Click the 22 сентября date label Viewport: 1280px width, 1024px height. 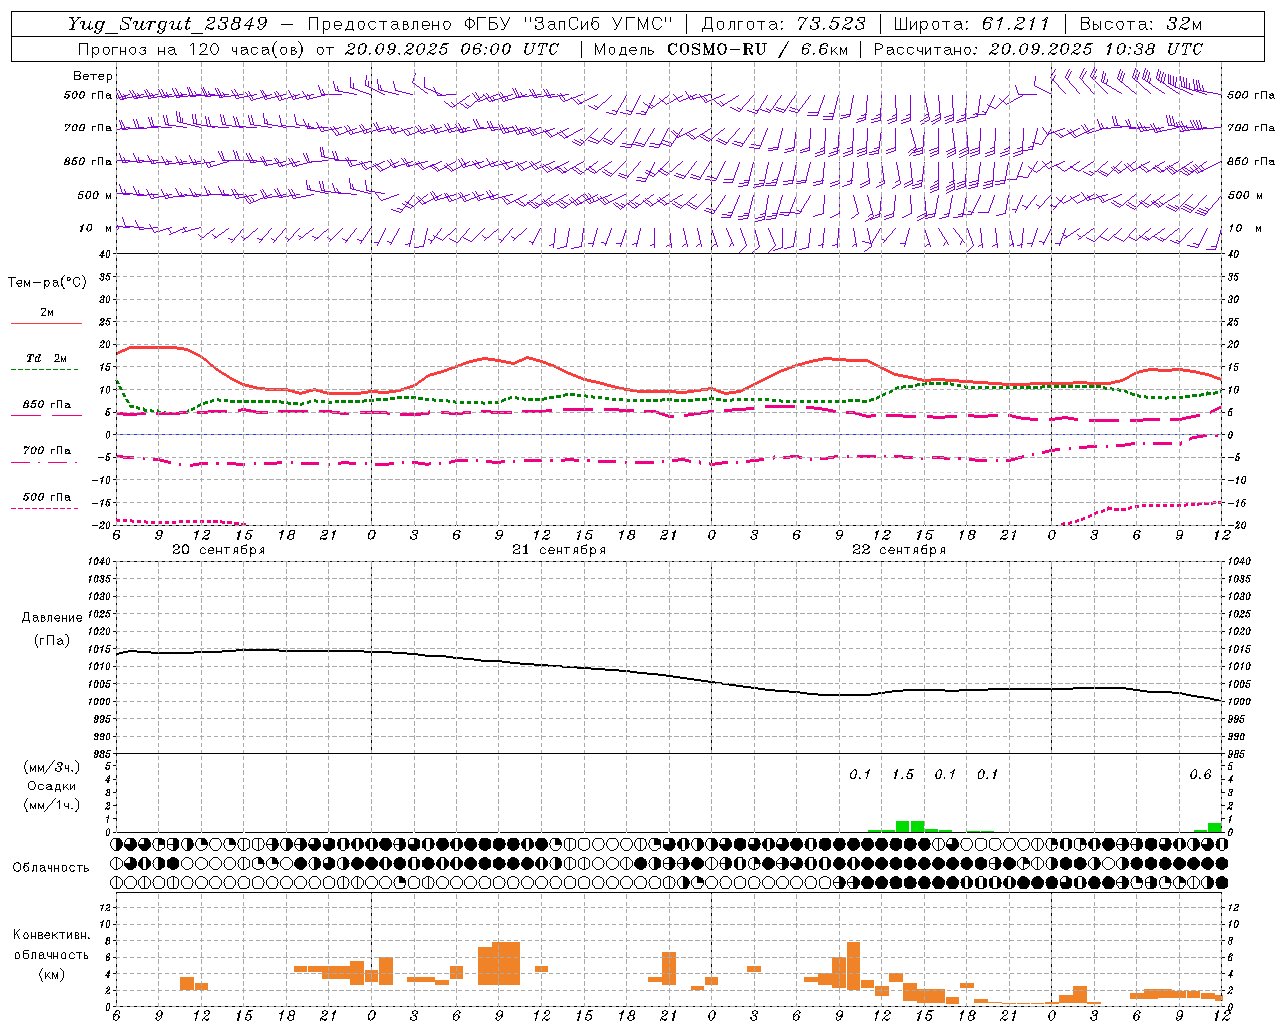point(899,550)
